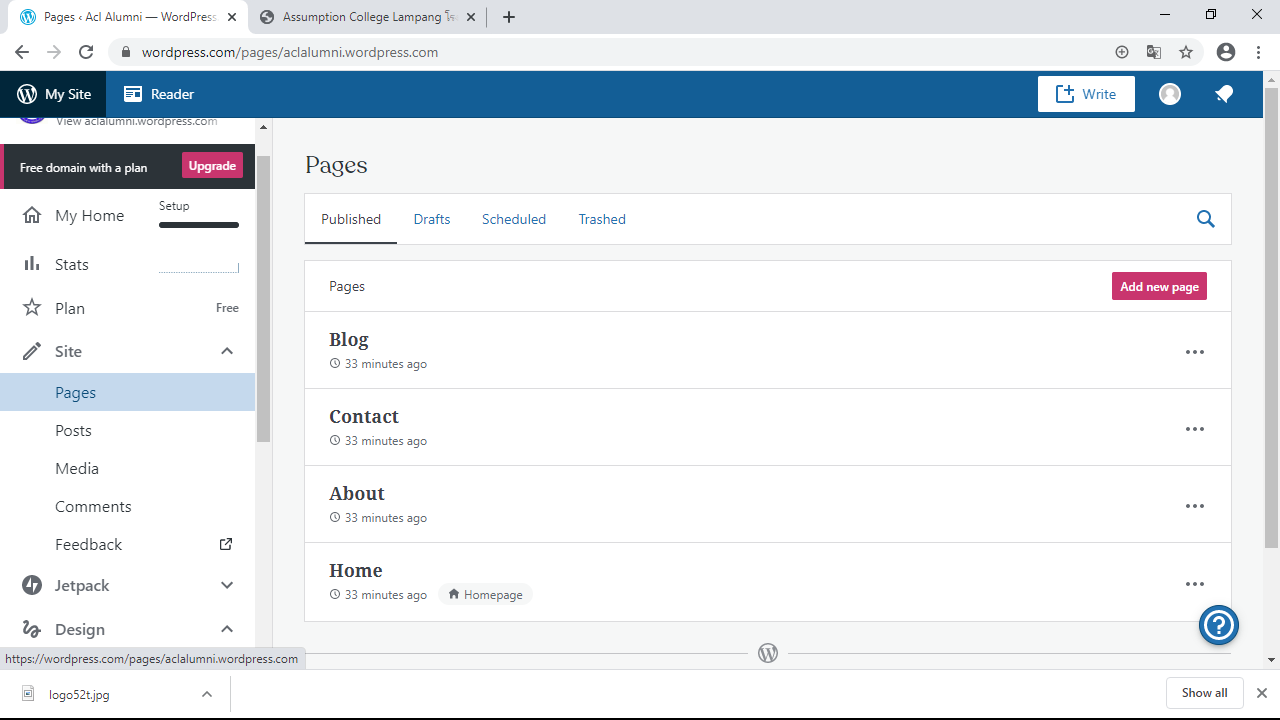Open options menu for Blog page
The height and width of the screenshot is (720, 1280).
(1195, 352)
